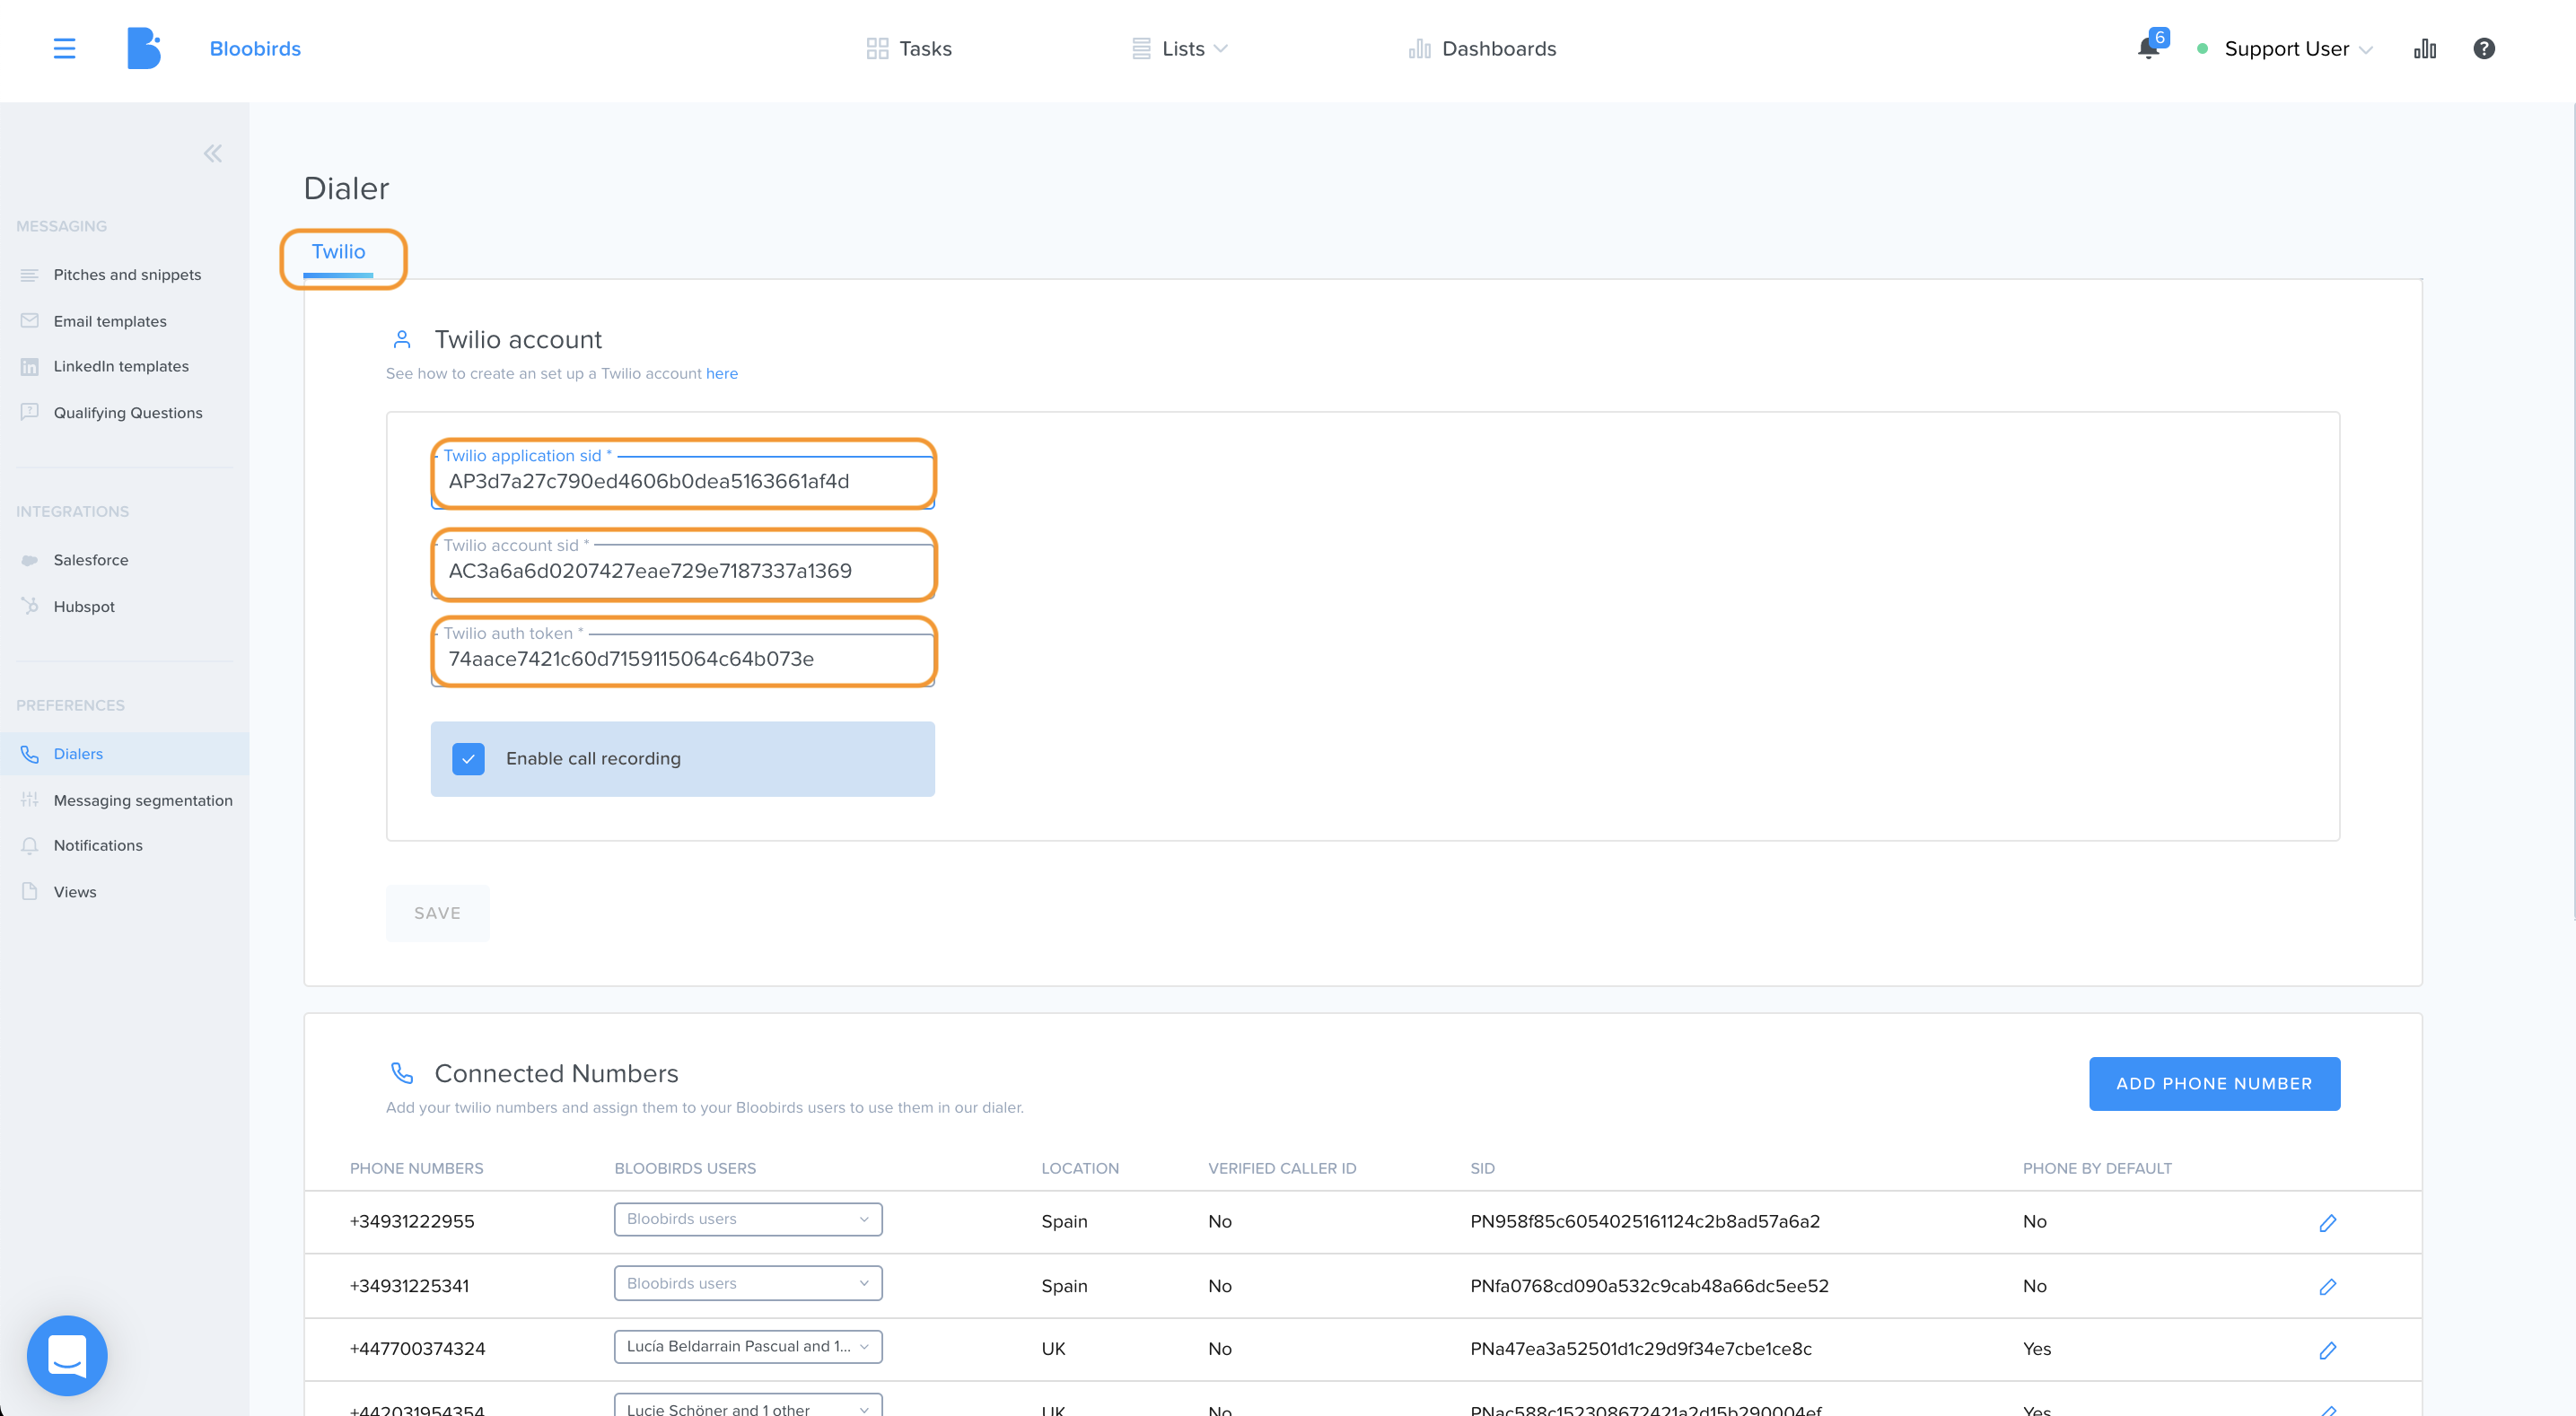Viewport: 2576px width, 1416px height.
Task: Click the Hubspot icon
Action: (x=29, y=606)
